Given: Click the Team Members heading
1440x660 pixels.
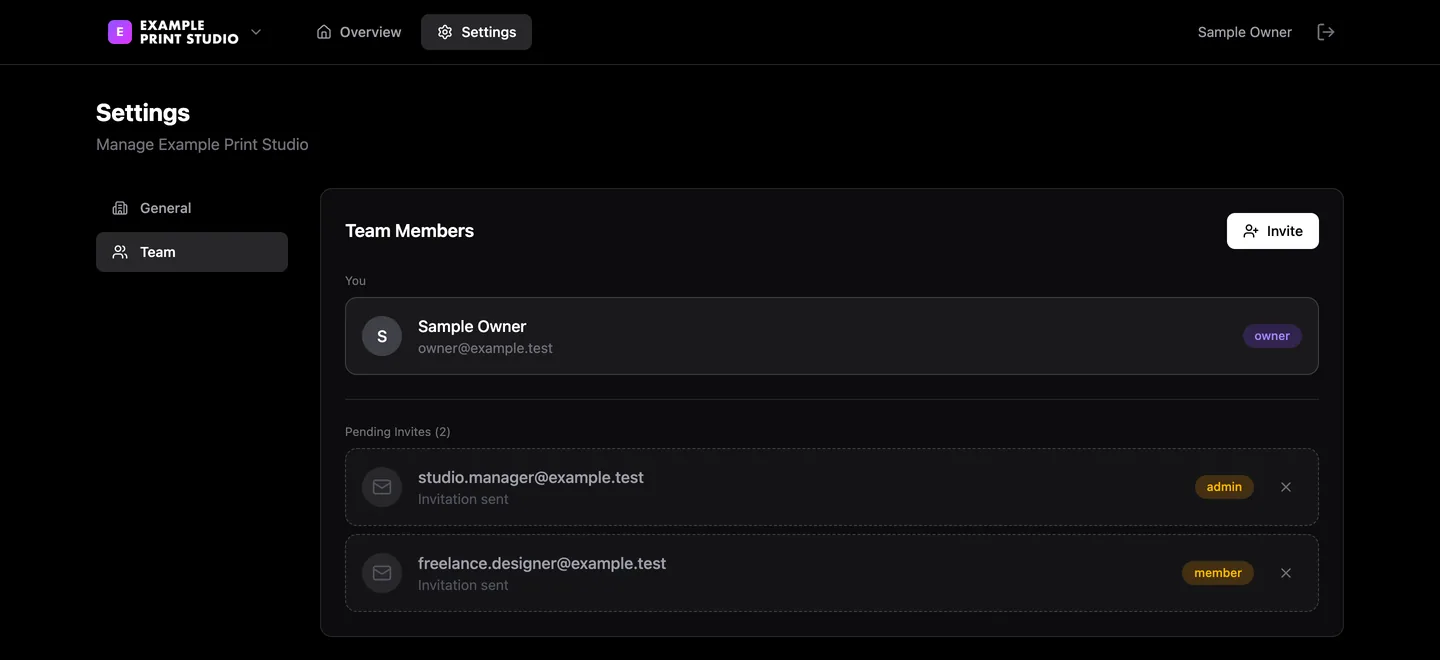Looking at the screenshot, I should click(x=410, y=231).
